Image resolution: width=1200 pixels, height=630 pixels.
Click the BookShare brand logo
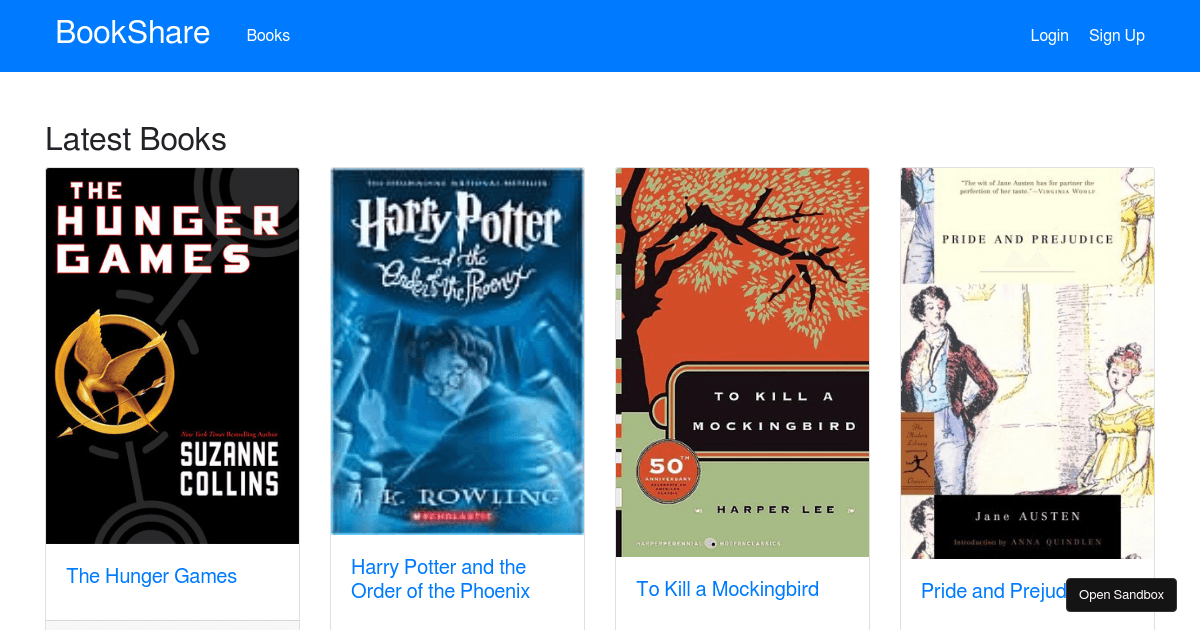[132, 32]
